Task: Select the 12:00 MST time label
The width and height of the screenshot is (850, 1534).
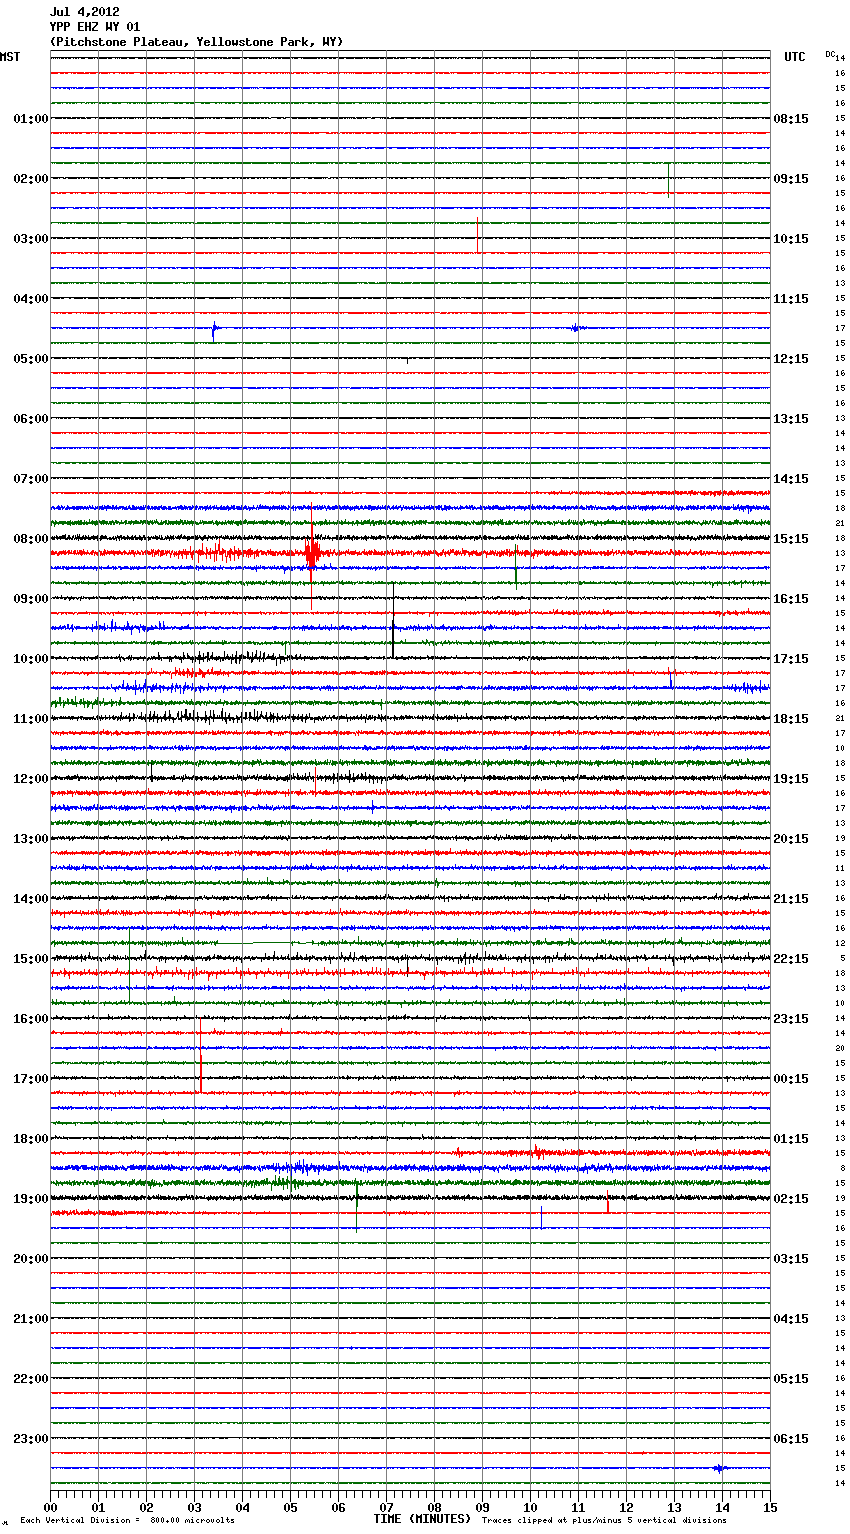Action: click(x=30, y=779)
